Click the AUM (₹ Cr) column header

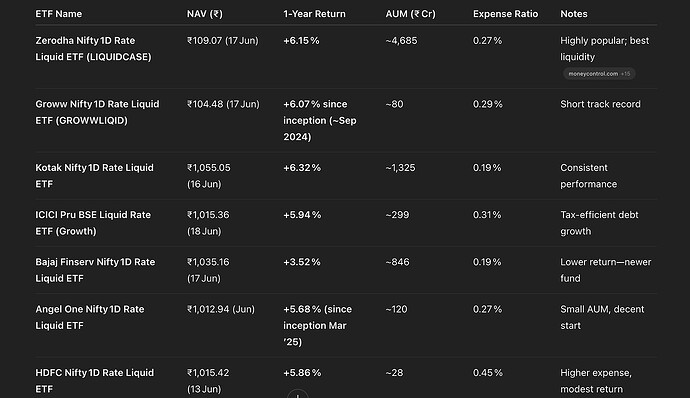pyautogui.click(x=410, y=14)
